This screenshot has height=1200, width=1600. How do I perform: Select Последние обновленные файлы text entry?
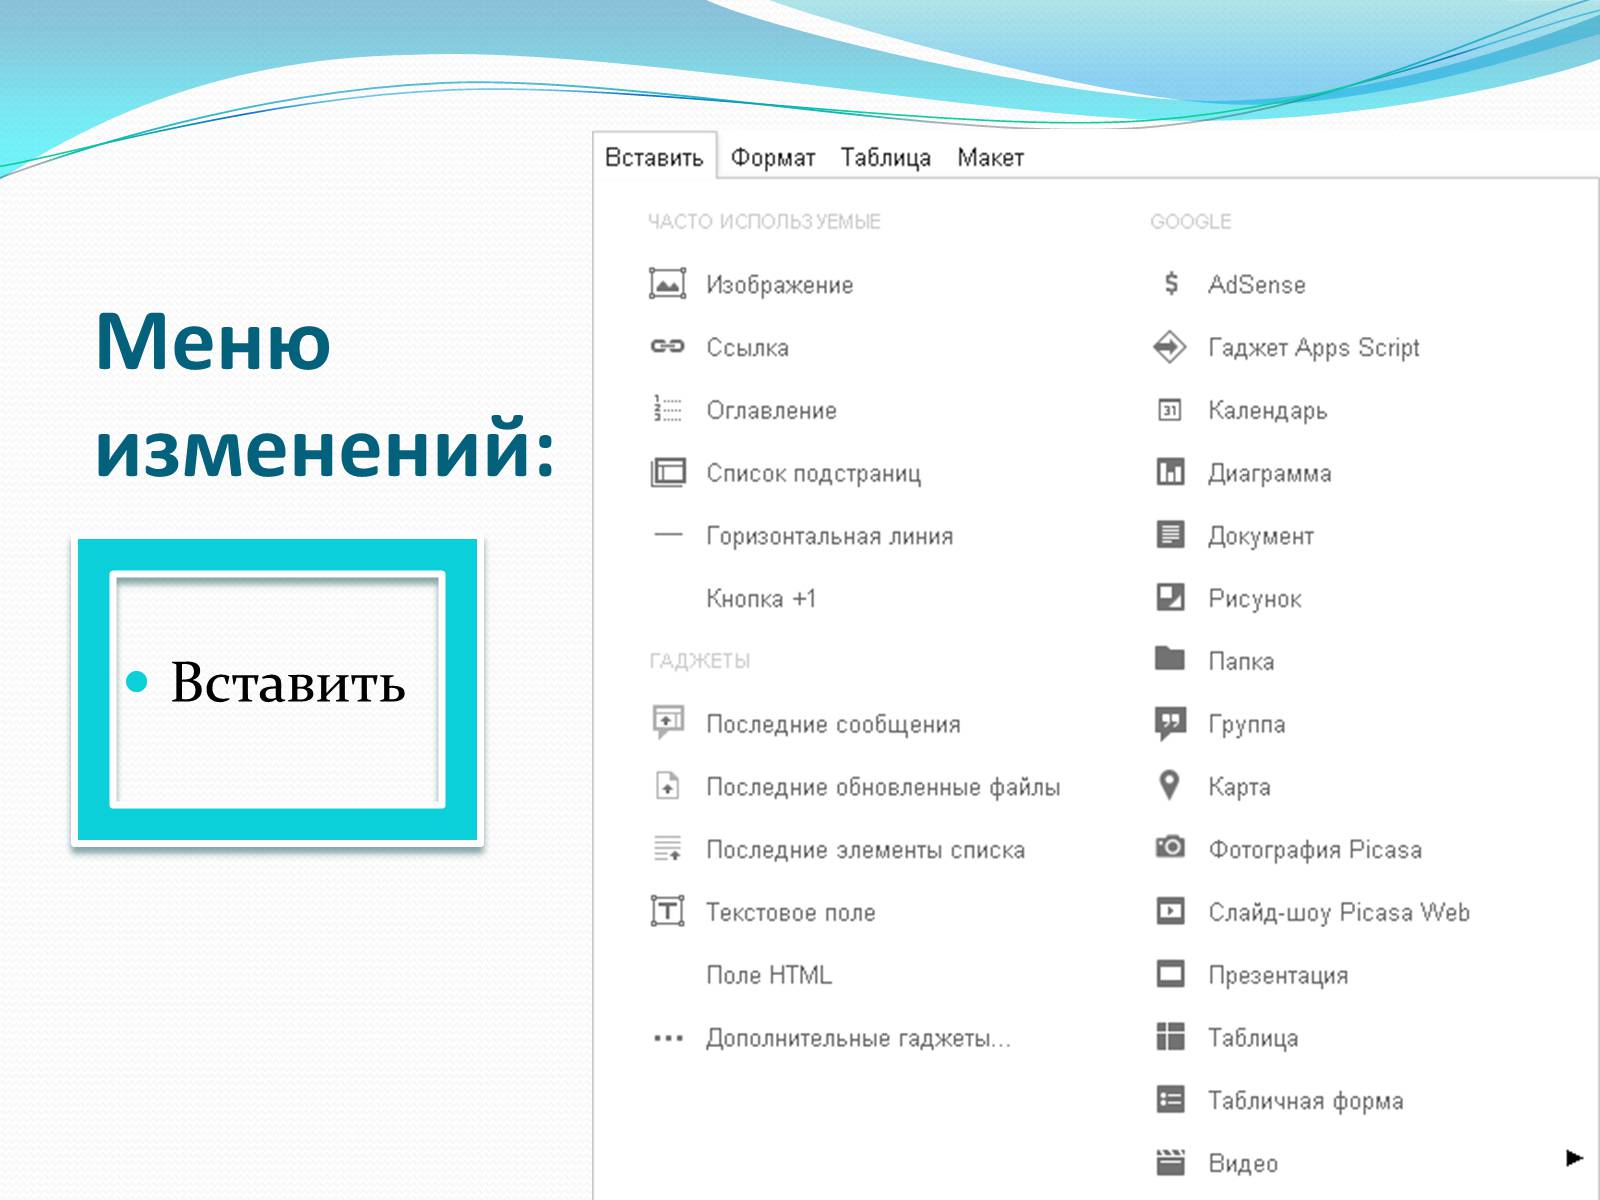pos(883,787)
